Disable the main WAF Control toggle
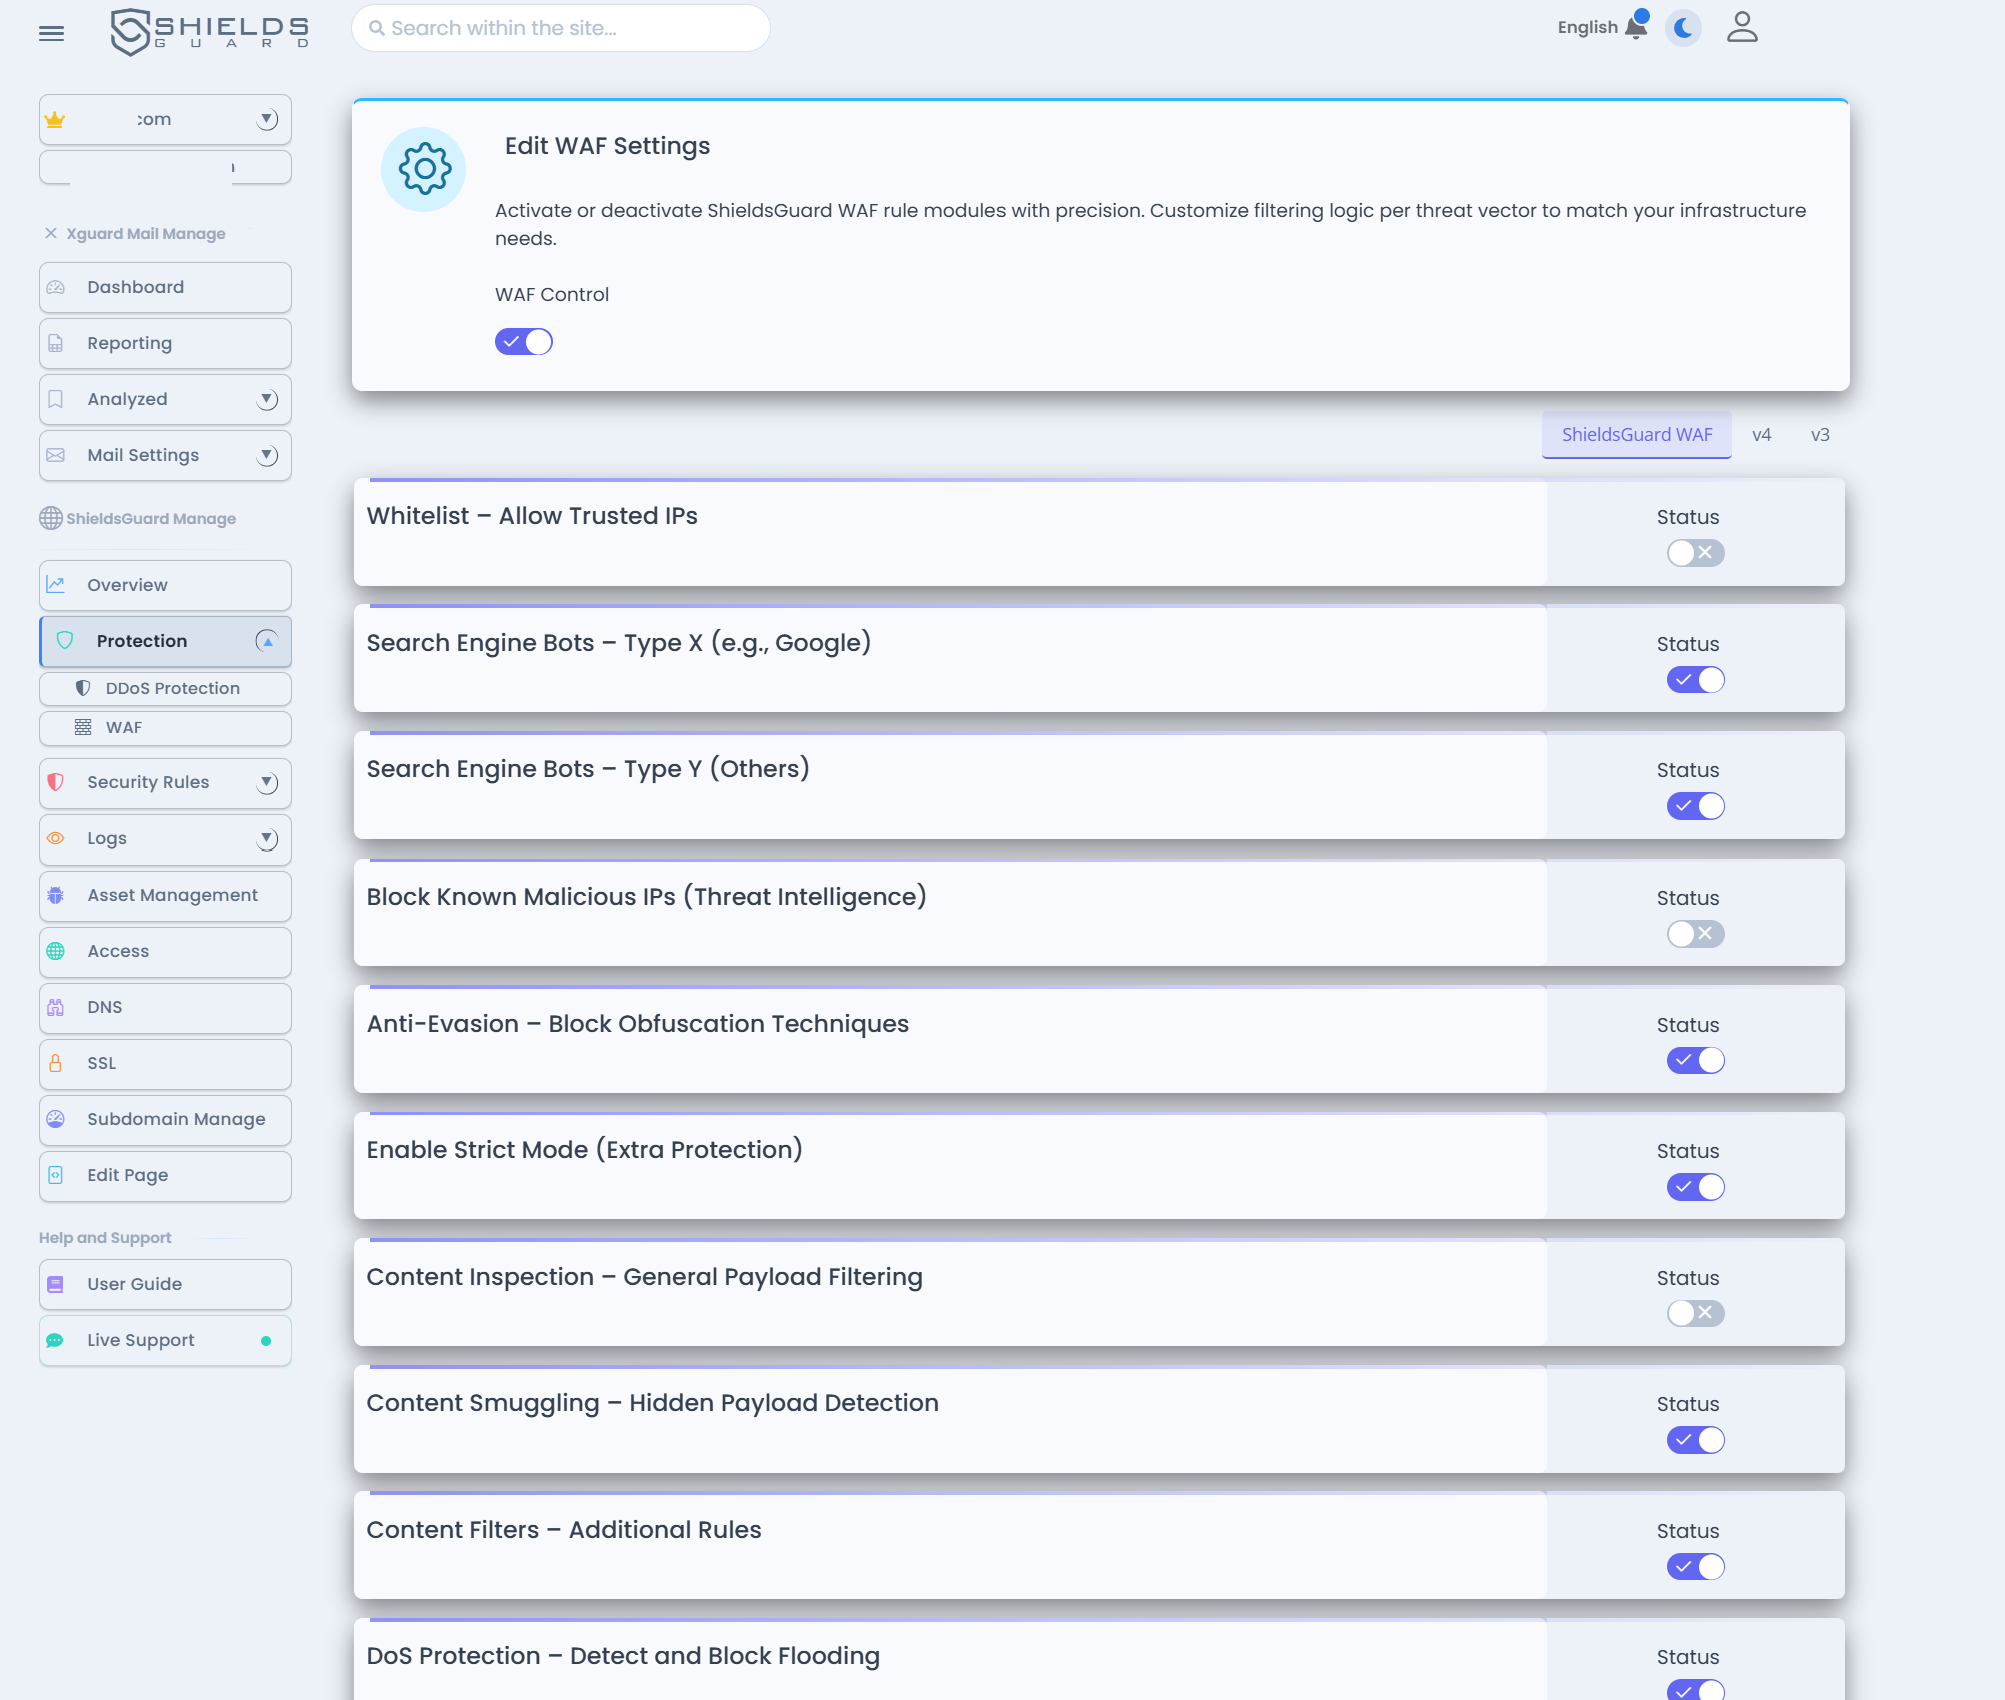Screen dimensions: 2005x1700 pos(523,342)
